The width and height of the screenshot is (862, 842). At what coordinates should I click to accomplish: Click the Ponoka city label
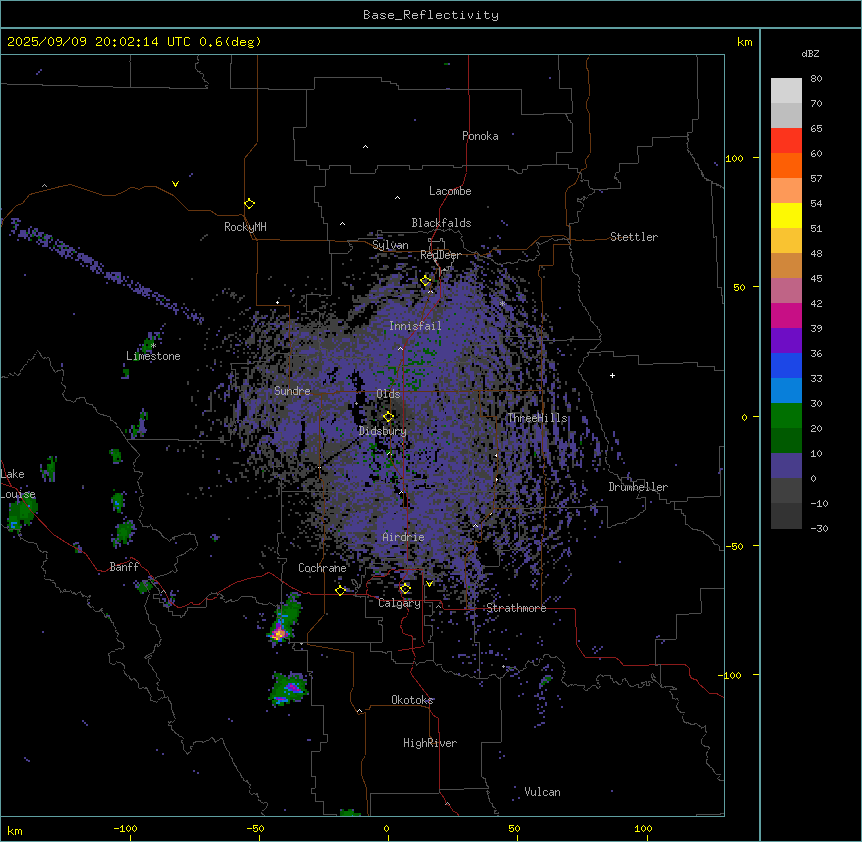pyautogui.click(x=480, y=136)
